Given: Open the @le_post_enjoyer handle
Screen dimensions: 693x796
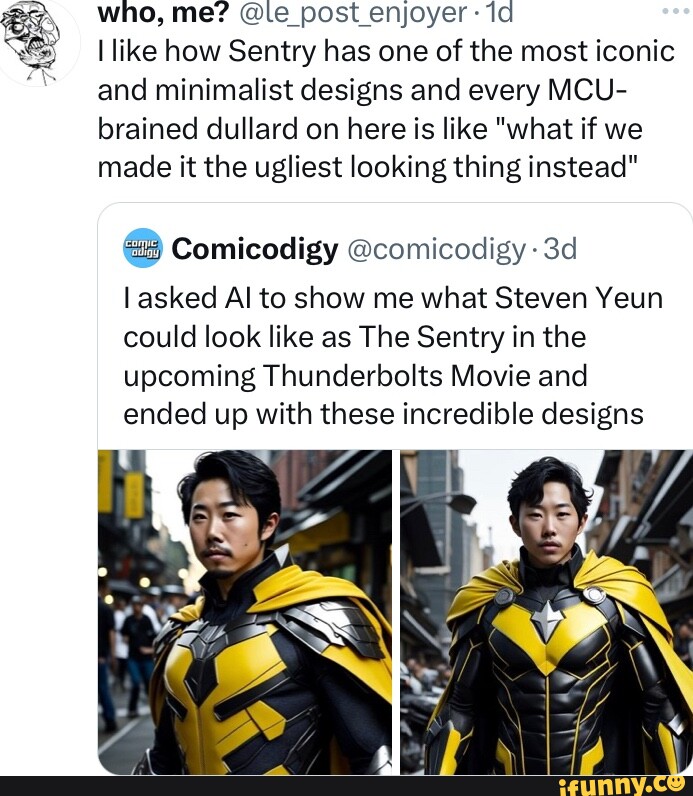Looking at the screenshot, I should (351, 14).
